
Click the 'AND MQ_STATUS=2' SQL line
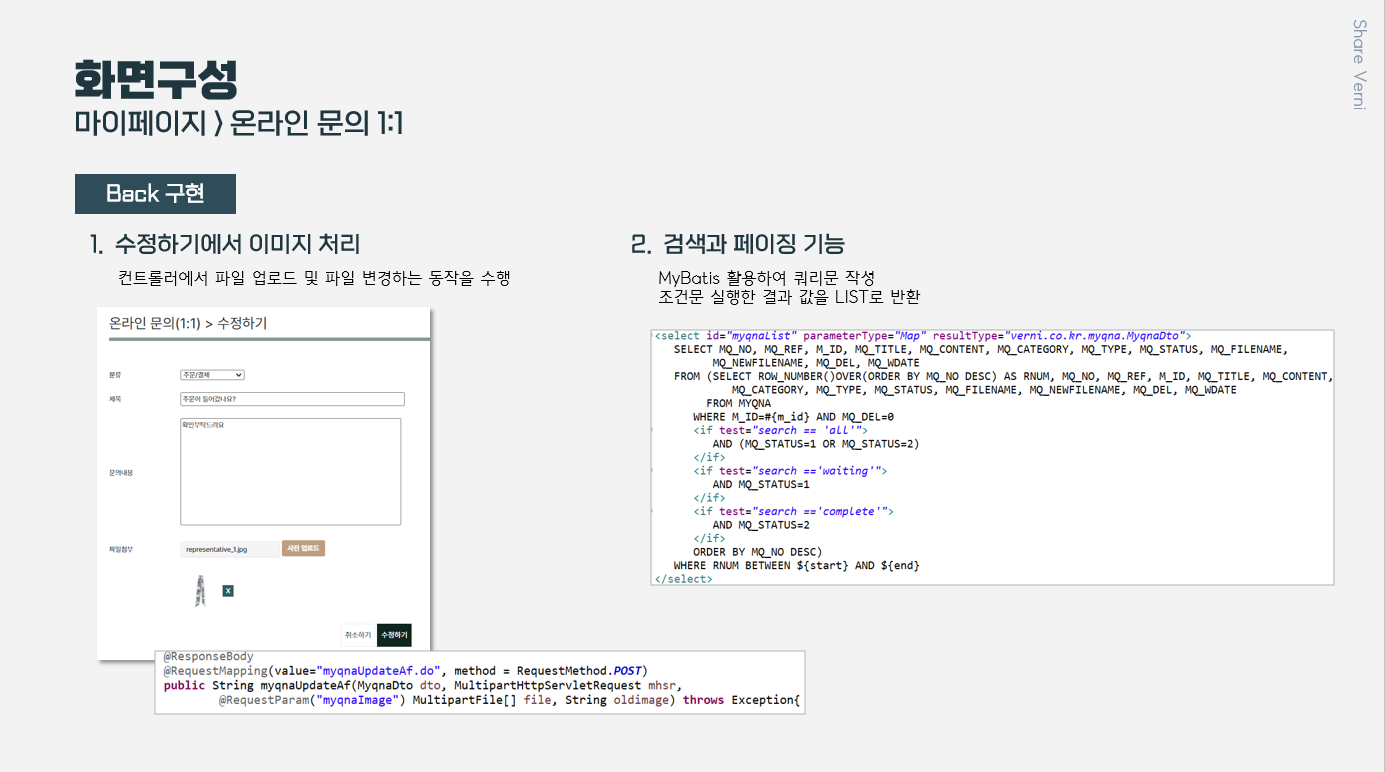click(x=761, y=525)
